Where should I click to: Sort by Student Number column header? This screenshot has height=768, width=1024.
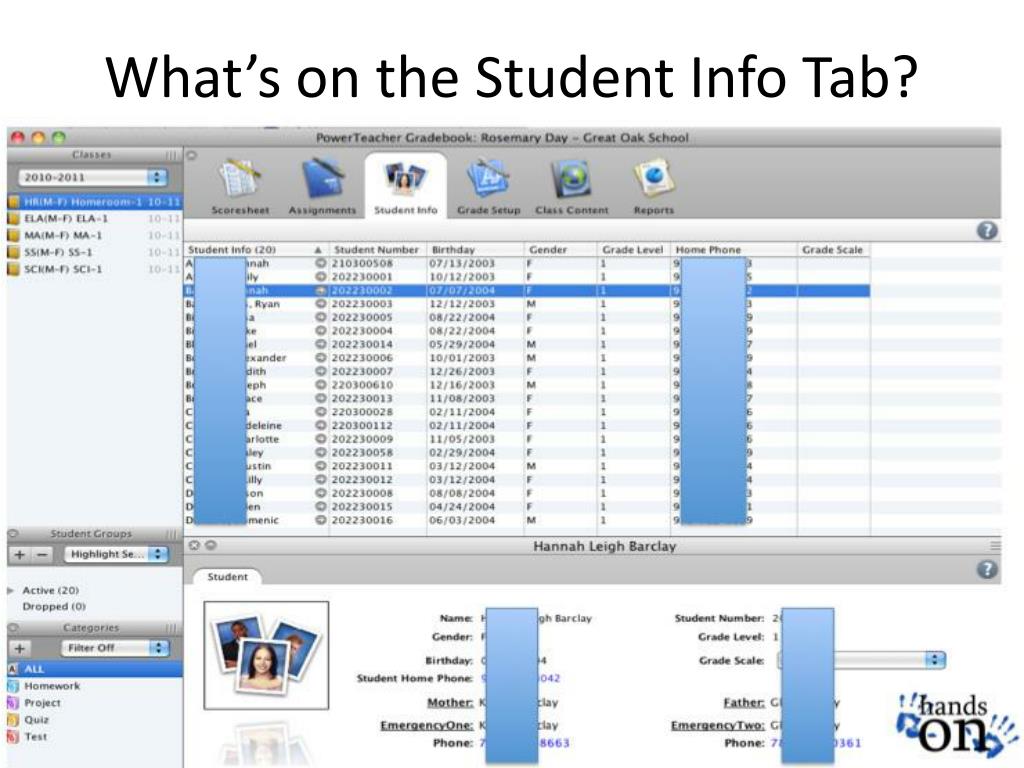tap(377, 249)
